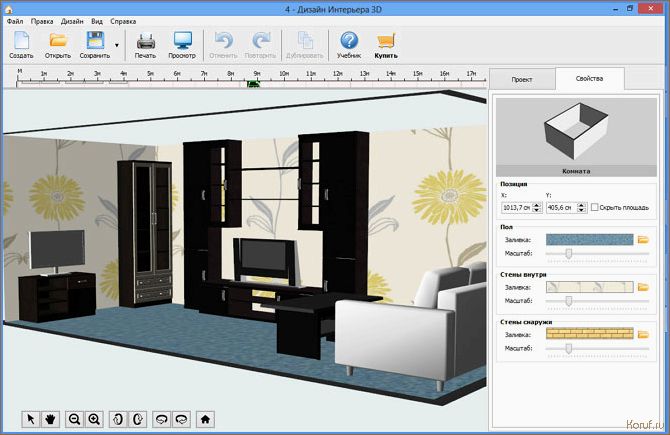
Task: Expand the Сохранить dropdown arrow
Action: click(117, 45)
